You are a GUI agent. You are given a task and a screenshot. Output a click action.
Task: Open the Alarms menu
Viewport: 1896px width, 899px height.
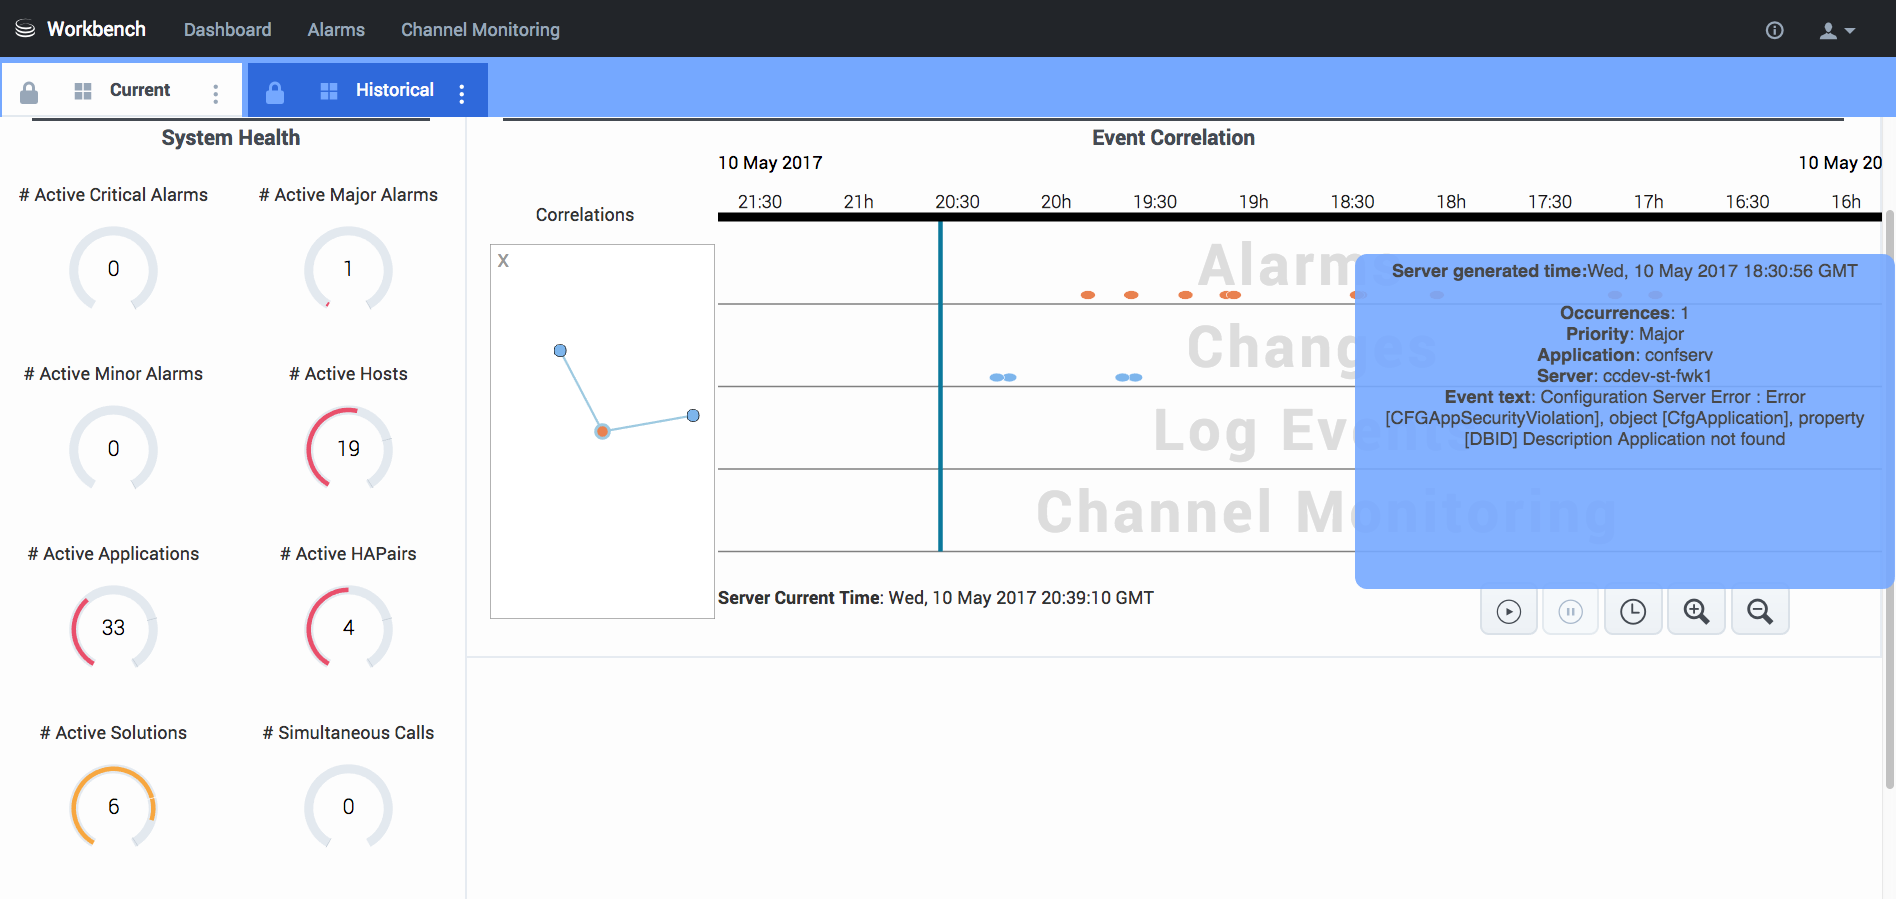(336, 30)
